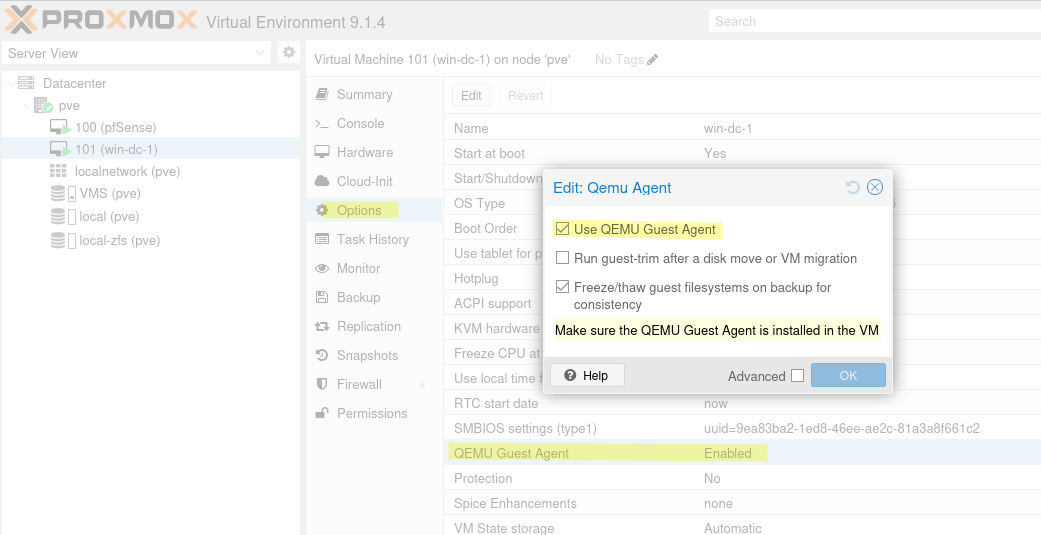This screenshot has height=535, width=1041.
Task: Switch to the Hardware tab
Action: coord(374,152)
